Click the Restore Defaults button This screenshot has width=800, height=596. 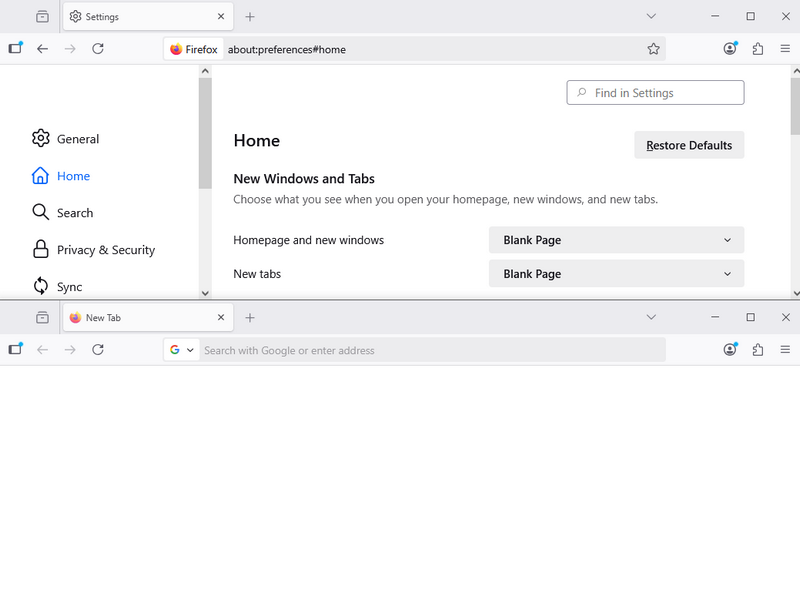click(x=689, y=145)
